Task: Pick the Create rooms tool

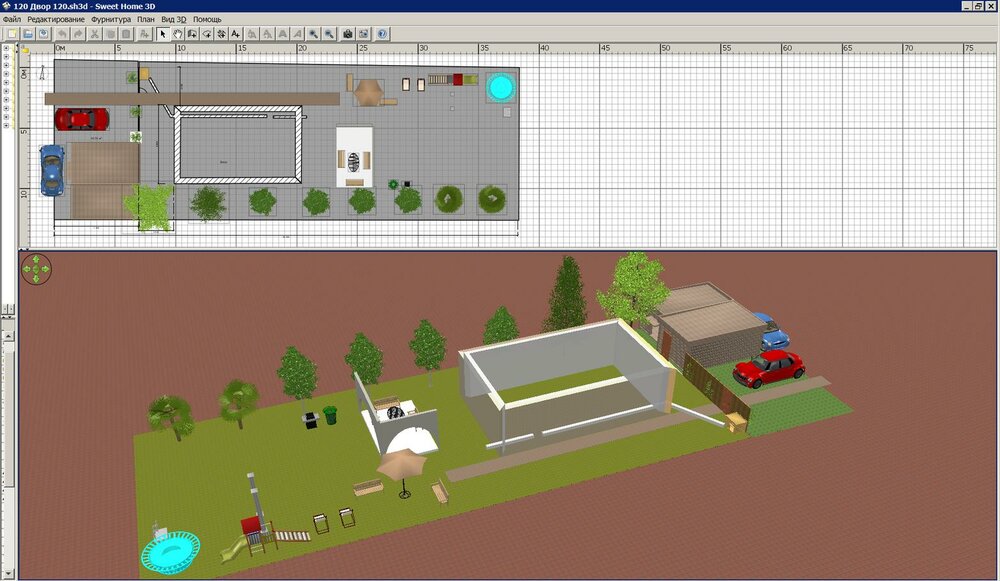Action: (x=207, y=34)
